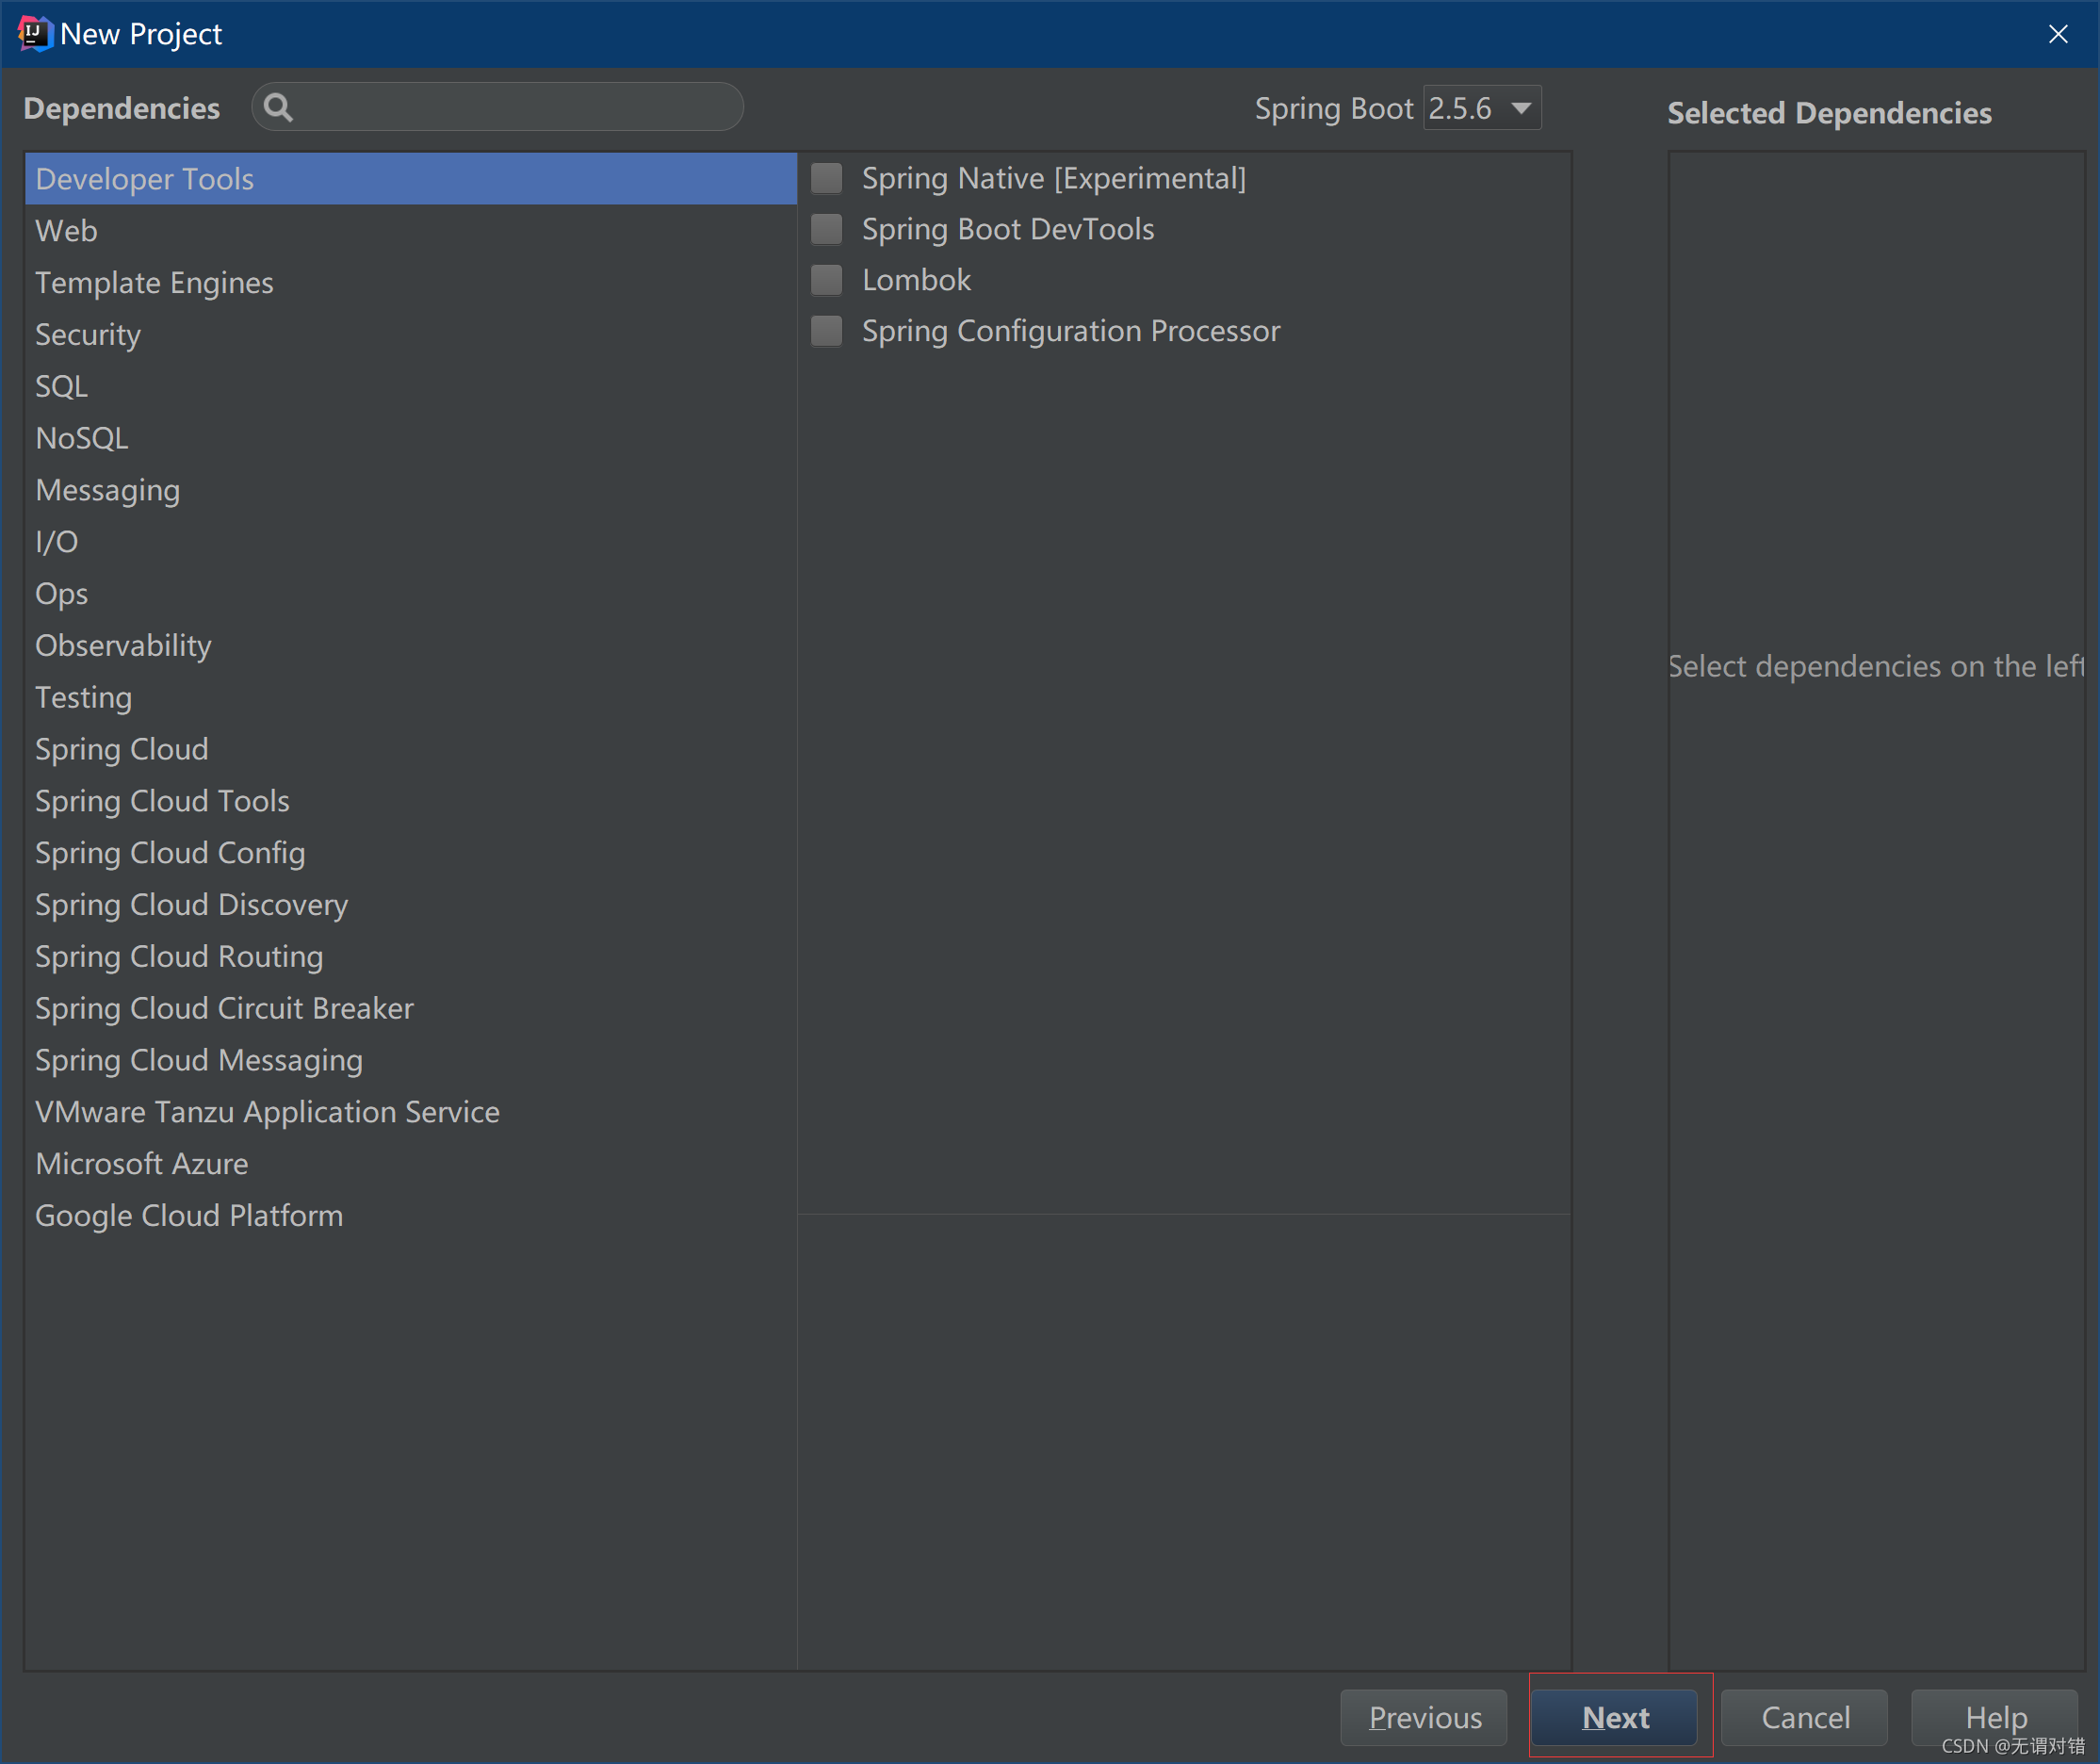The image size is (2100, 1764).
Task: Open the Spring Boot version dropdown
Action: (x=1482, y=108)
